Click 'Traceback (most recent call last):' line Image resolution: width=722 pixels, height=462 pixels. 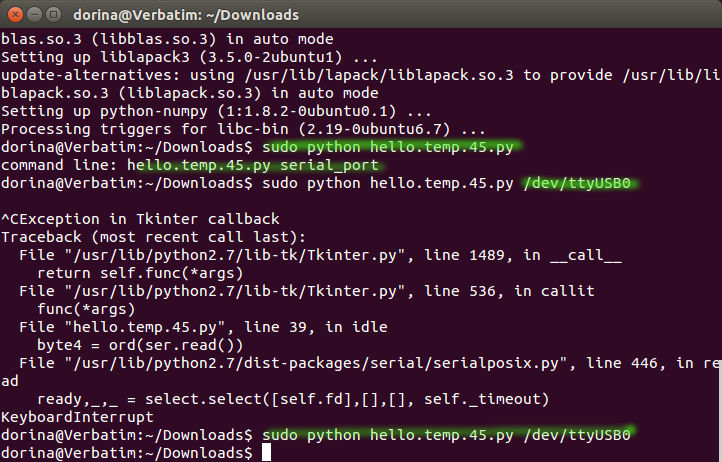click(153, 237)
